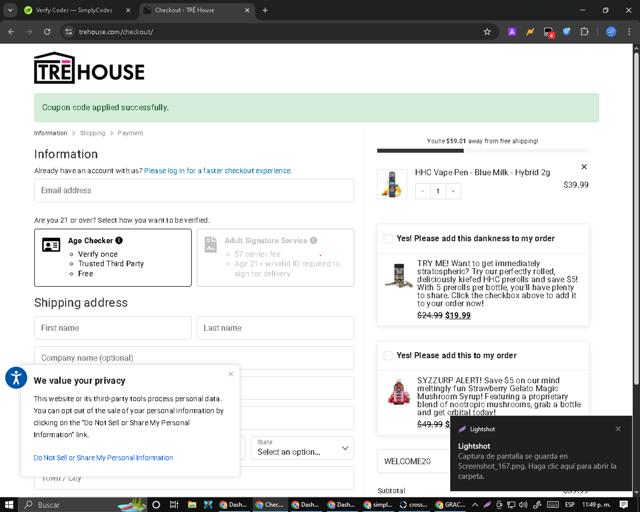Increase the vape pen quantity

pos(453,191)
